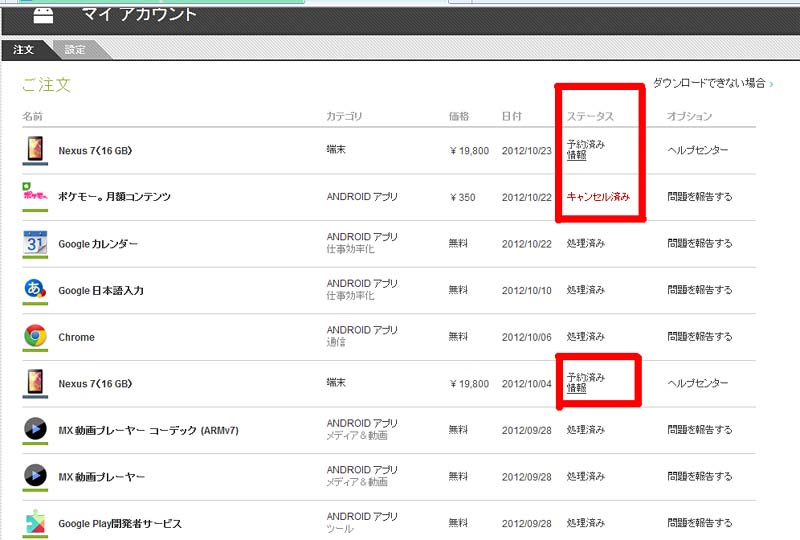Open the Google 日本語入力 order name
The width and height of the screenshot is (800, 540).
click(x=101, y=290)
